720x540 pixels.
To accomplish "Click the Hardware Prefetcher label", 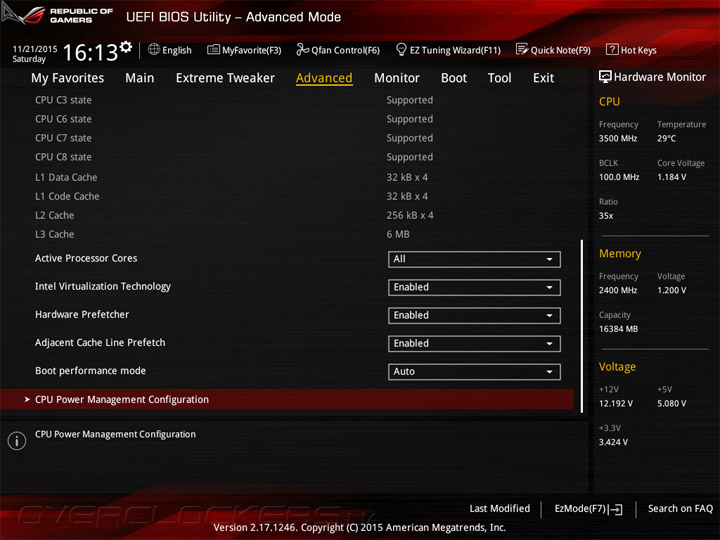I will pos(82,315).
